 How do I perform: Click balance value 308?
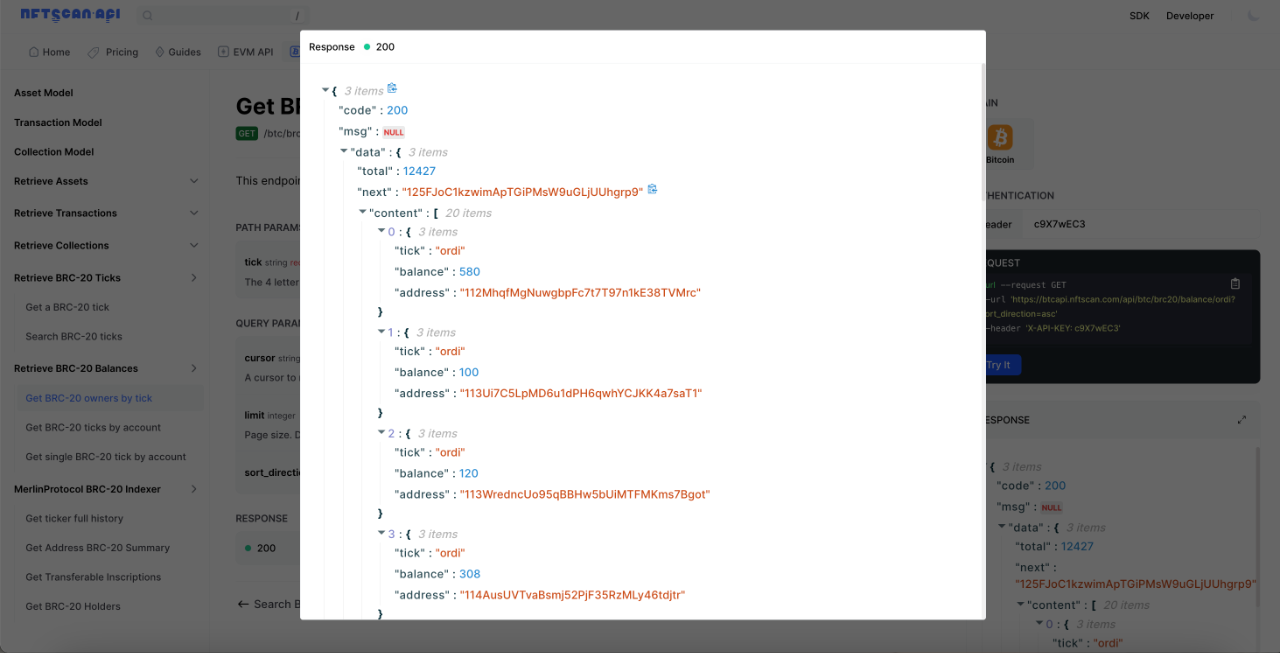click(470, 574)
